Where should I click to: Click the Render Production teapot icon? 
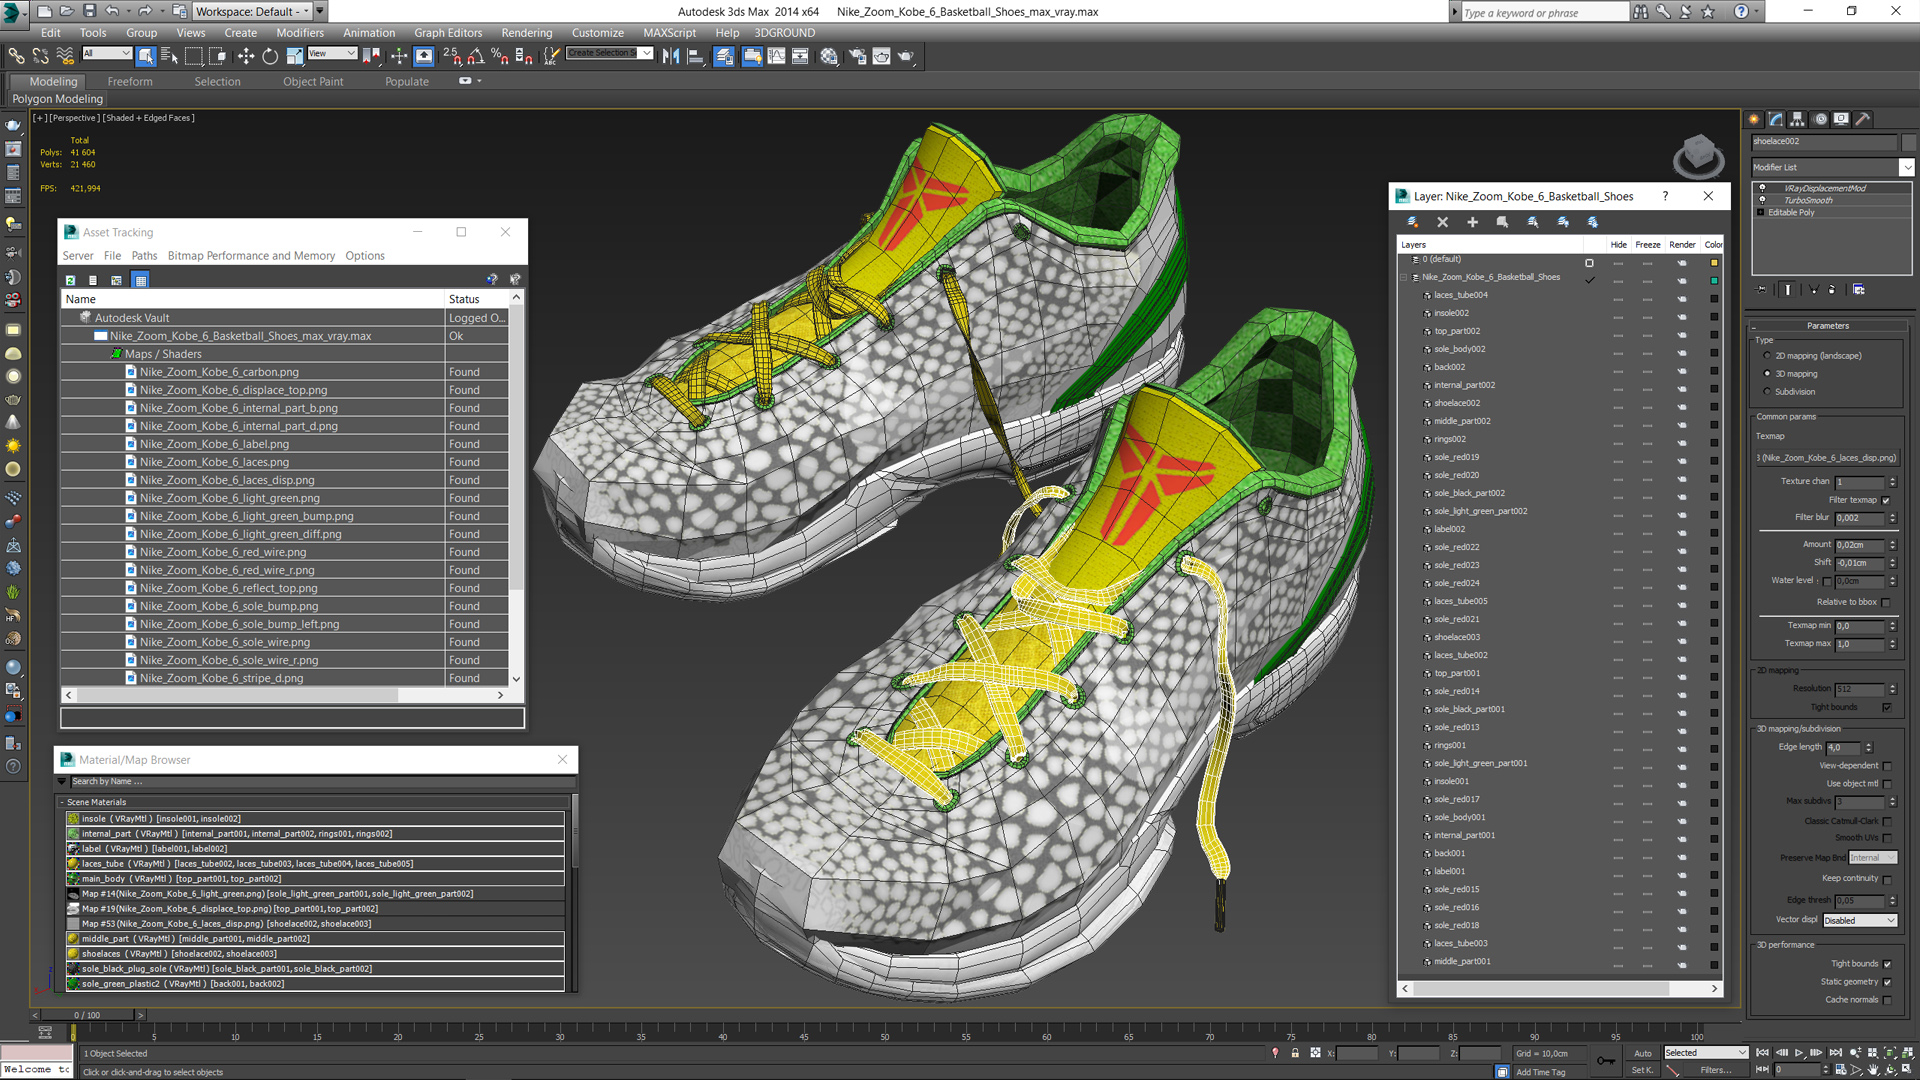[x=906, y=56]
